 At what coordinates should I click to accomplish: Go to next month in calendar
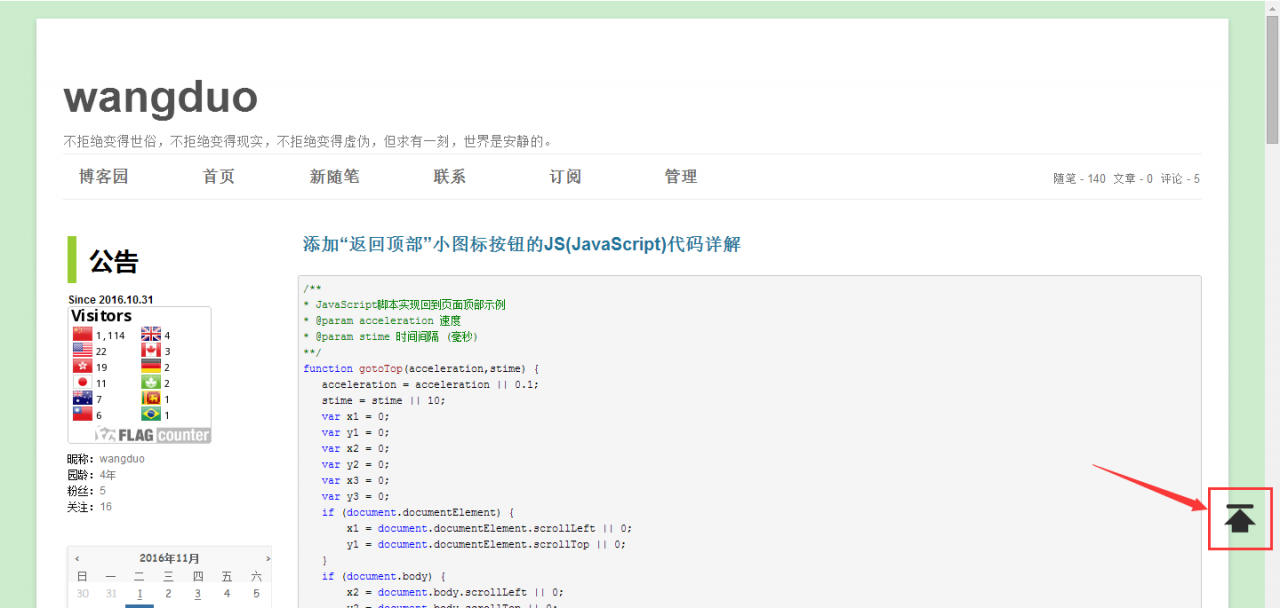click(x=267, y=559)
